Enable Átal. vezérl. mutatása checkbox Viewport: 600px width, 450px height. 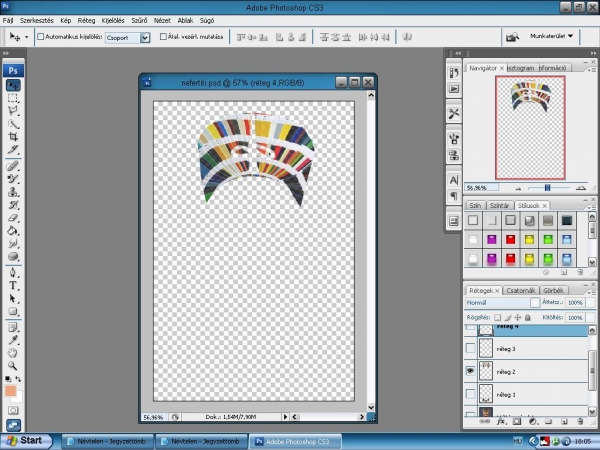point(163,37)
